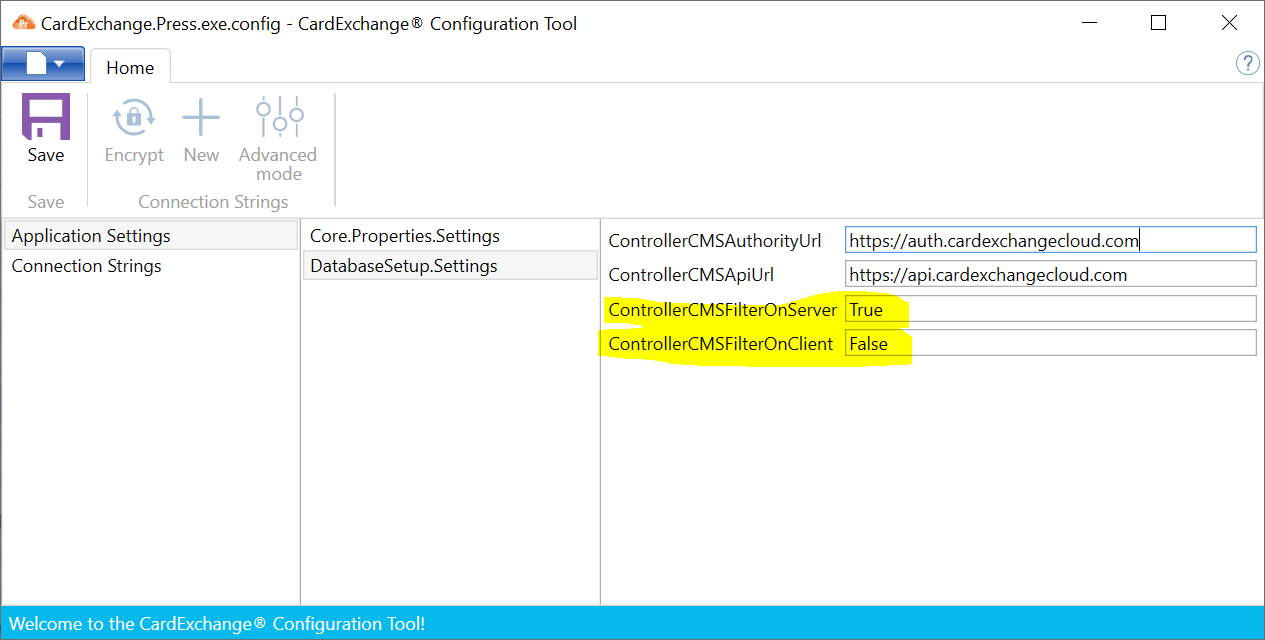The image size is (1265, 640).
Task: Maximize the Configuration Tool window
Action: [1158, 23]
